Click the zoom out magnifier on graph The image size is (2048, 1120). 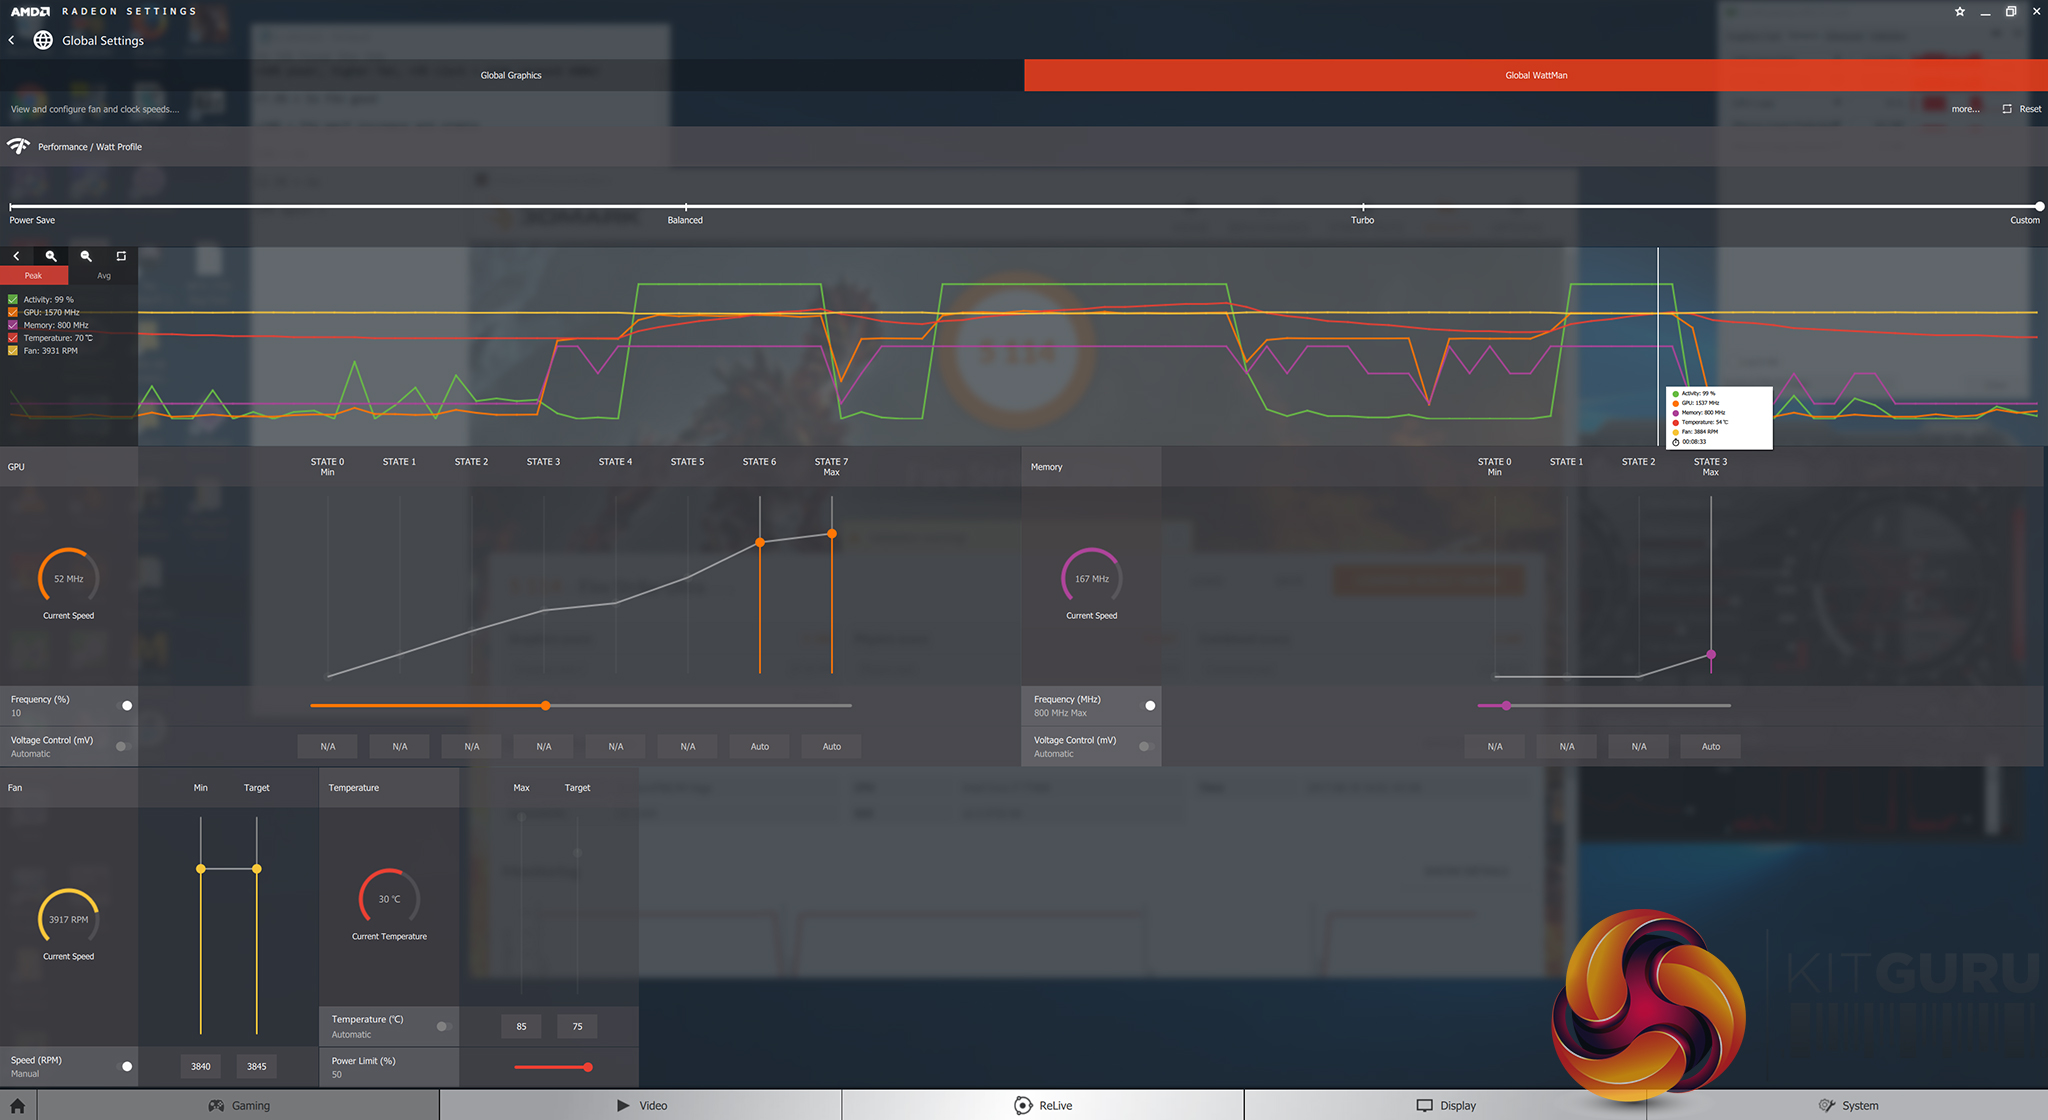(x=86, y=256)
